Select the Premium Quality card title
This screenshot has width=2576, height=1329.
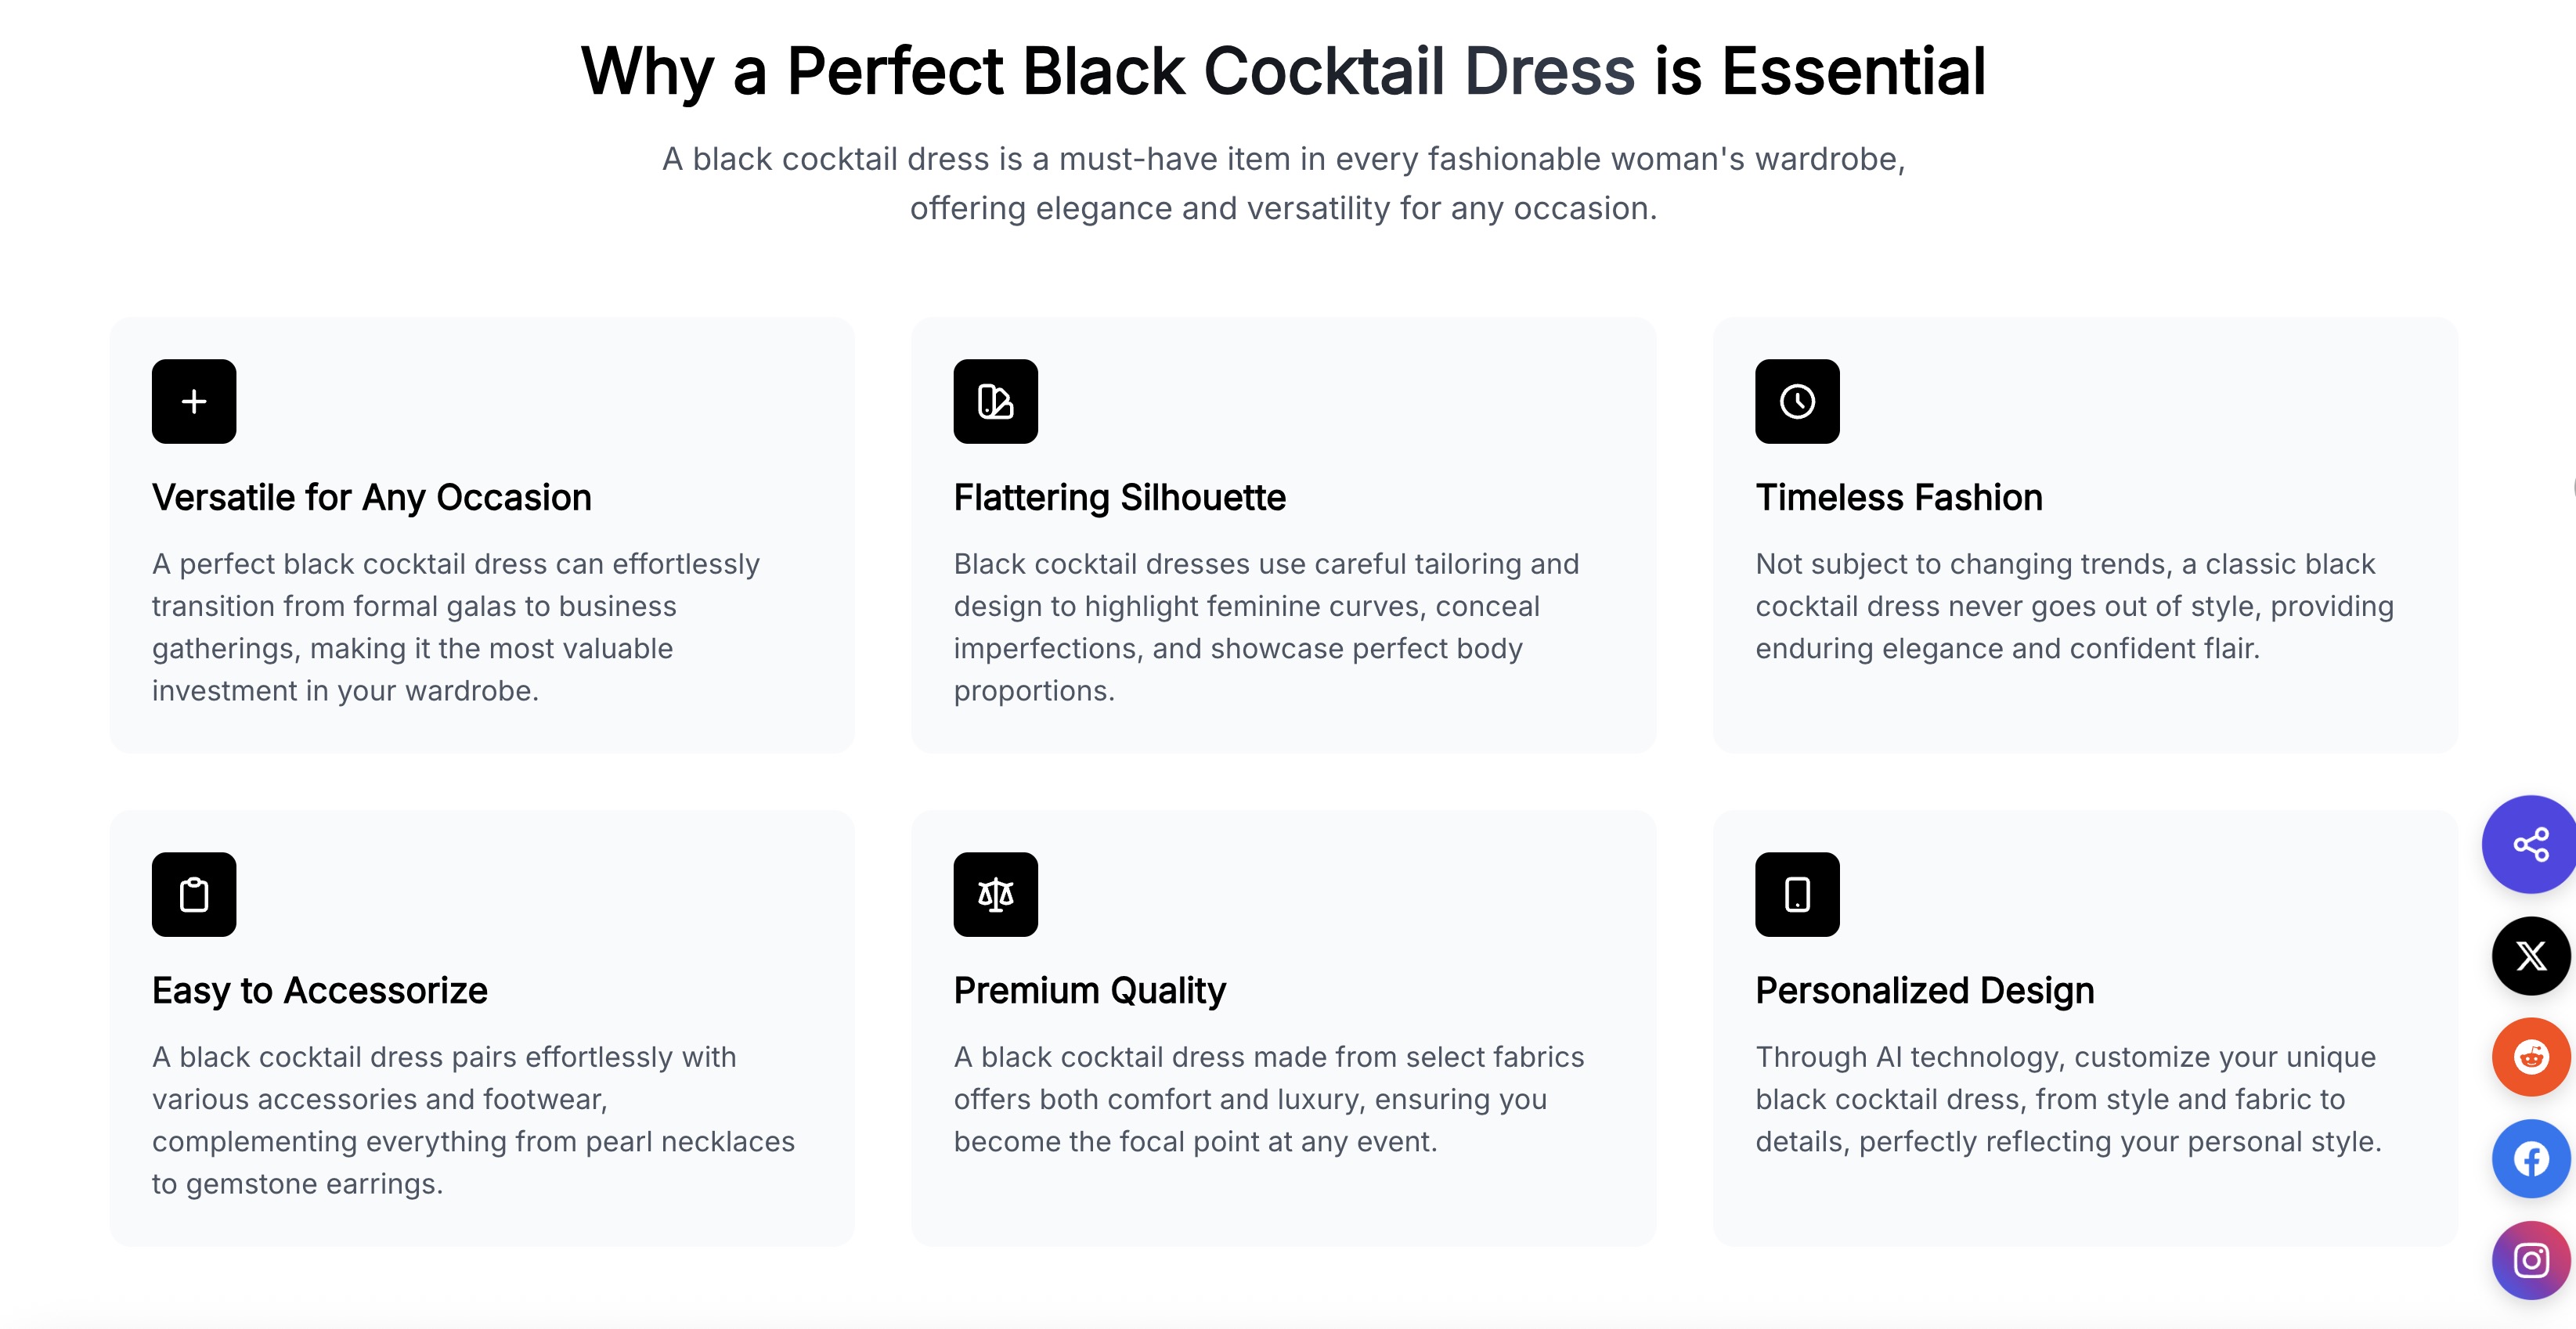tap(1089, 990)
